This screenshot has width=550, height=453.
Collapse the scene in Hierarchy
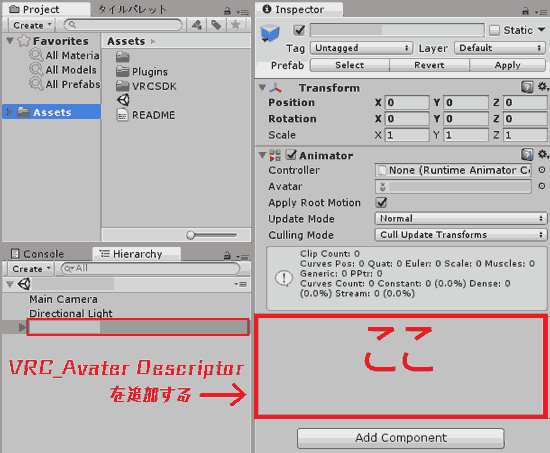point(10,284)
